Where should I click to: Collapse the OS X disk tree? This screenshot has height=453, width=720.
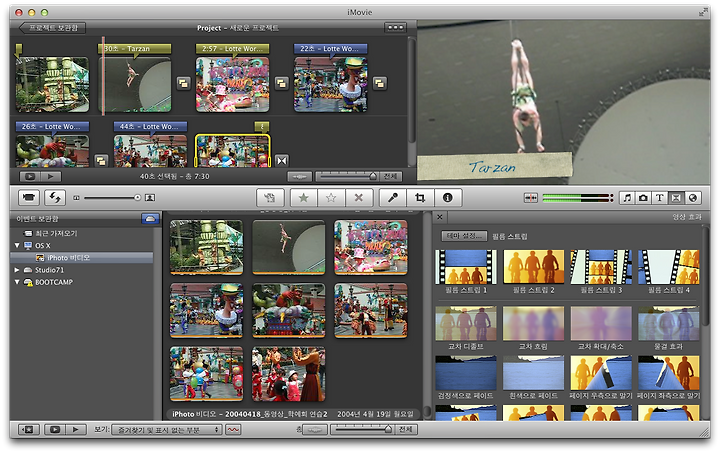(17, 246)
